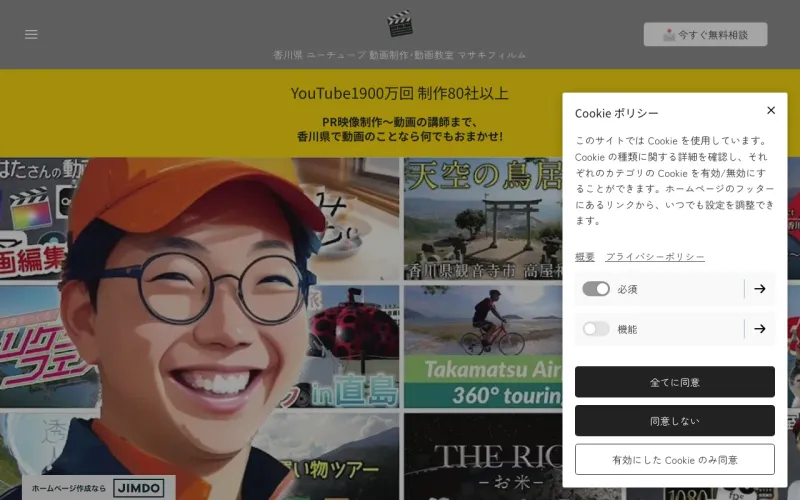Open the JIMDO homepage creation banner

click(x=98, y=488)
